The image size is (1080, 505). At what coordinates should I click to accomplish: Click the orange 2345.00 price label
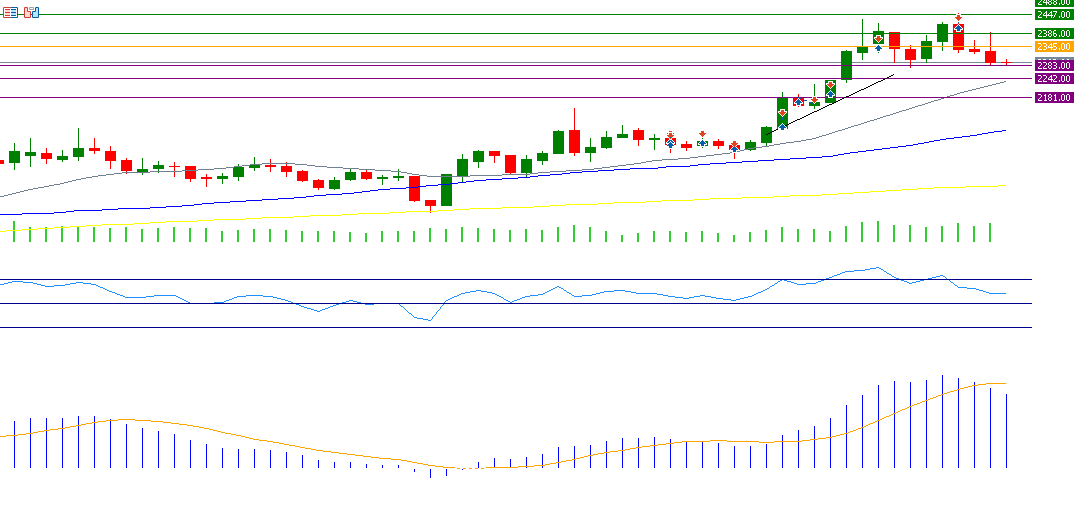[1054, 46]
